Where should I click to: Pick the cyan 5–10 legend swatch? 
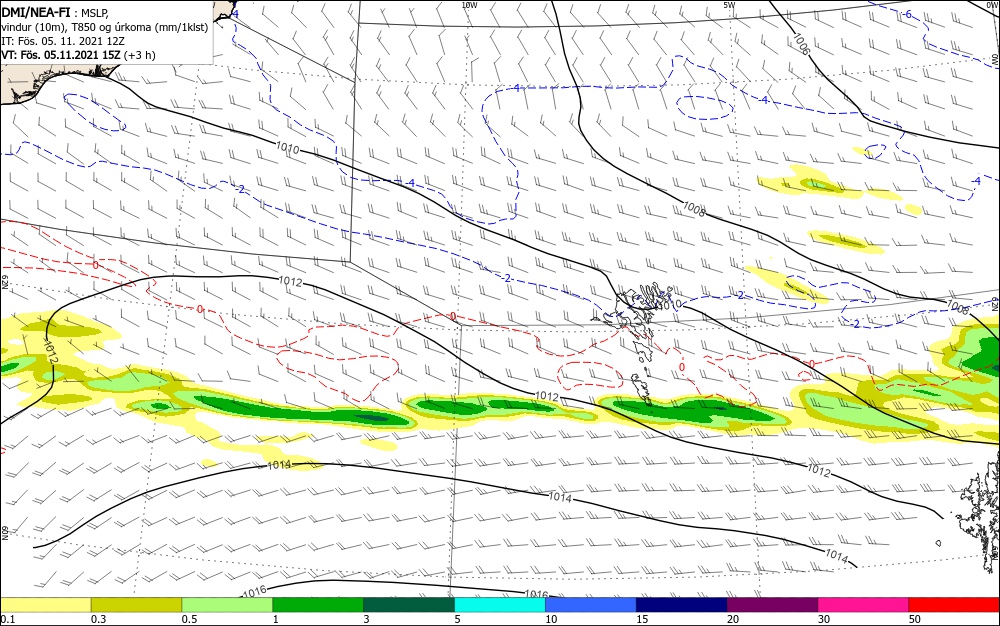pyautogui.click(x=500, y=605)
